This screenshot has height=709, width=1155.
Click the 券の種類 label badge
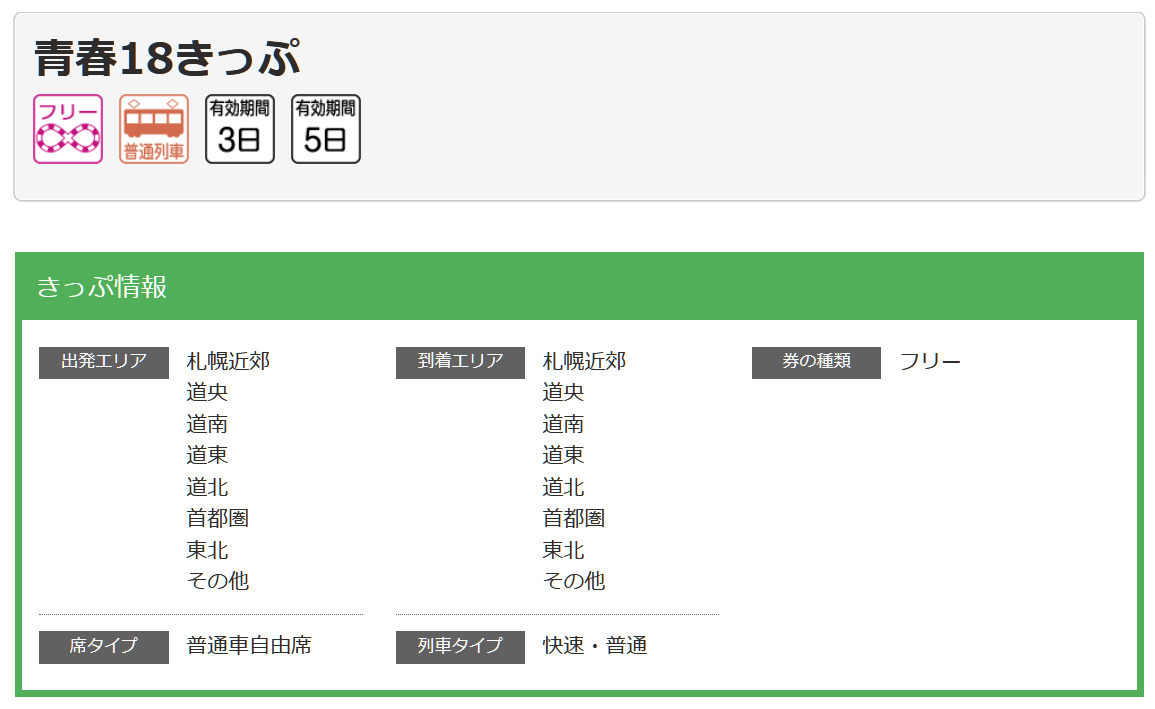(x=816, y=362)
